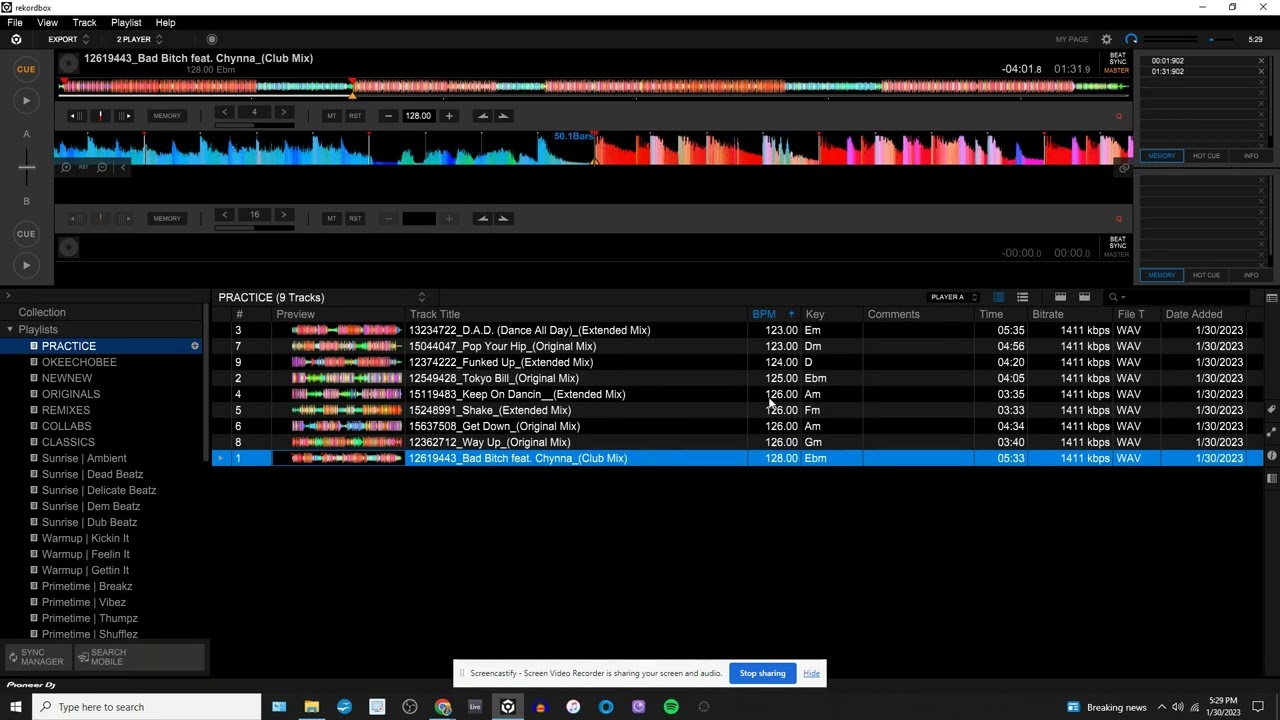This screenshot has width=1280, height=720.
Task: Open the column settings icon at right
Action: 1272,298
